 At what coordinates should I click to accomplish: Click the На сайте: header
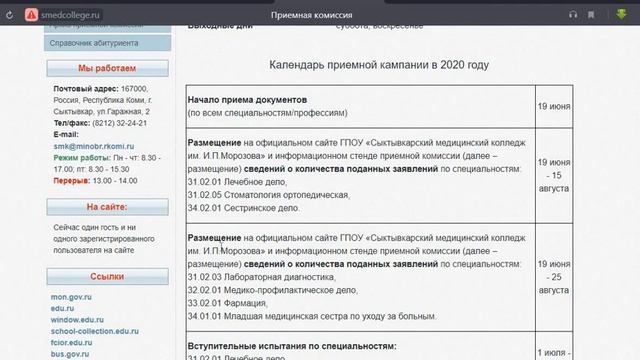coord(107,207)
